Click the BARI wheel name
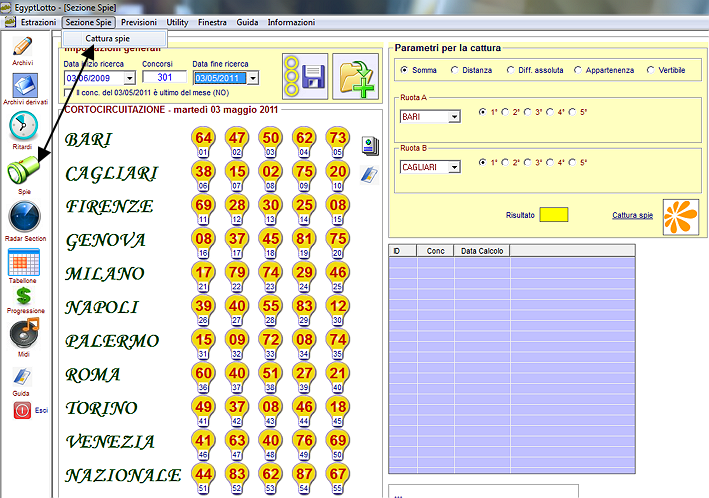 88,140
